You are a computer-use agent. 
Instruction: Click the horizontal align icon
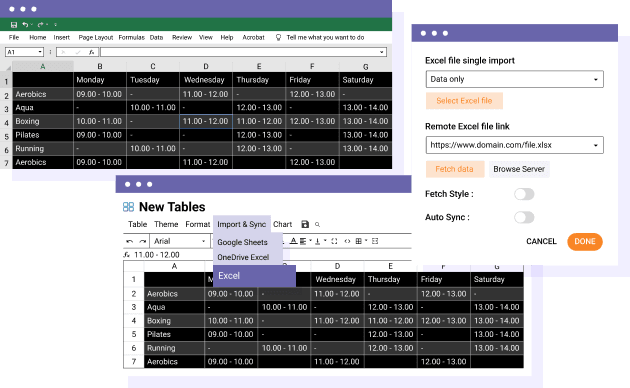303,241
